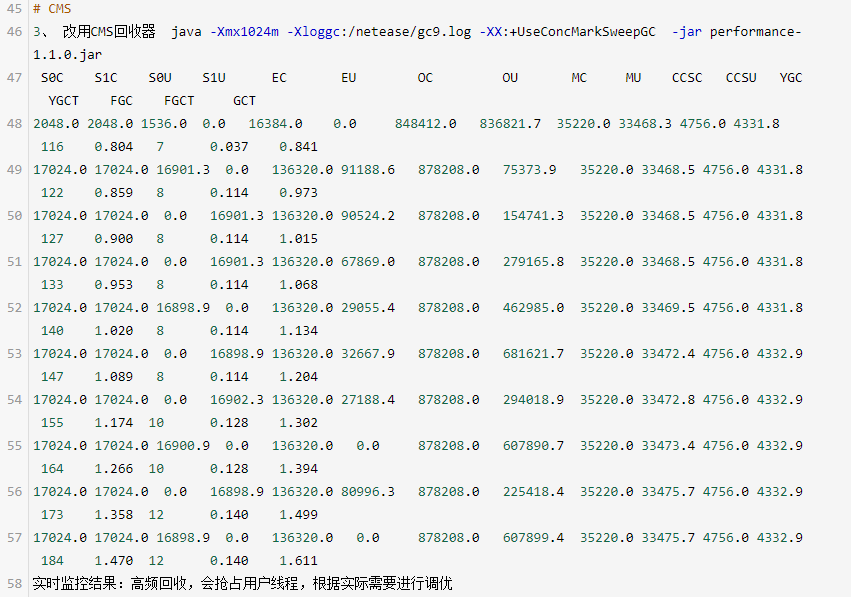Click the value '607890.7' on line 55
Image resolution: width=851 pixels, height=597 pixels.
[x=533, y=446]
